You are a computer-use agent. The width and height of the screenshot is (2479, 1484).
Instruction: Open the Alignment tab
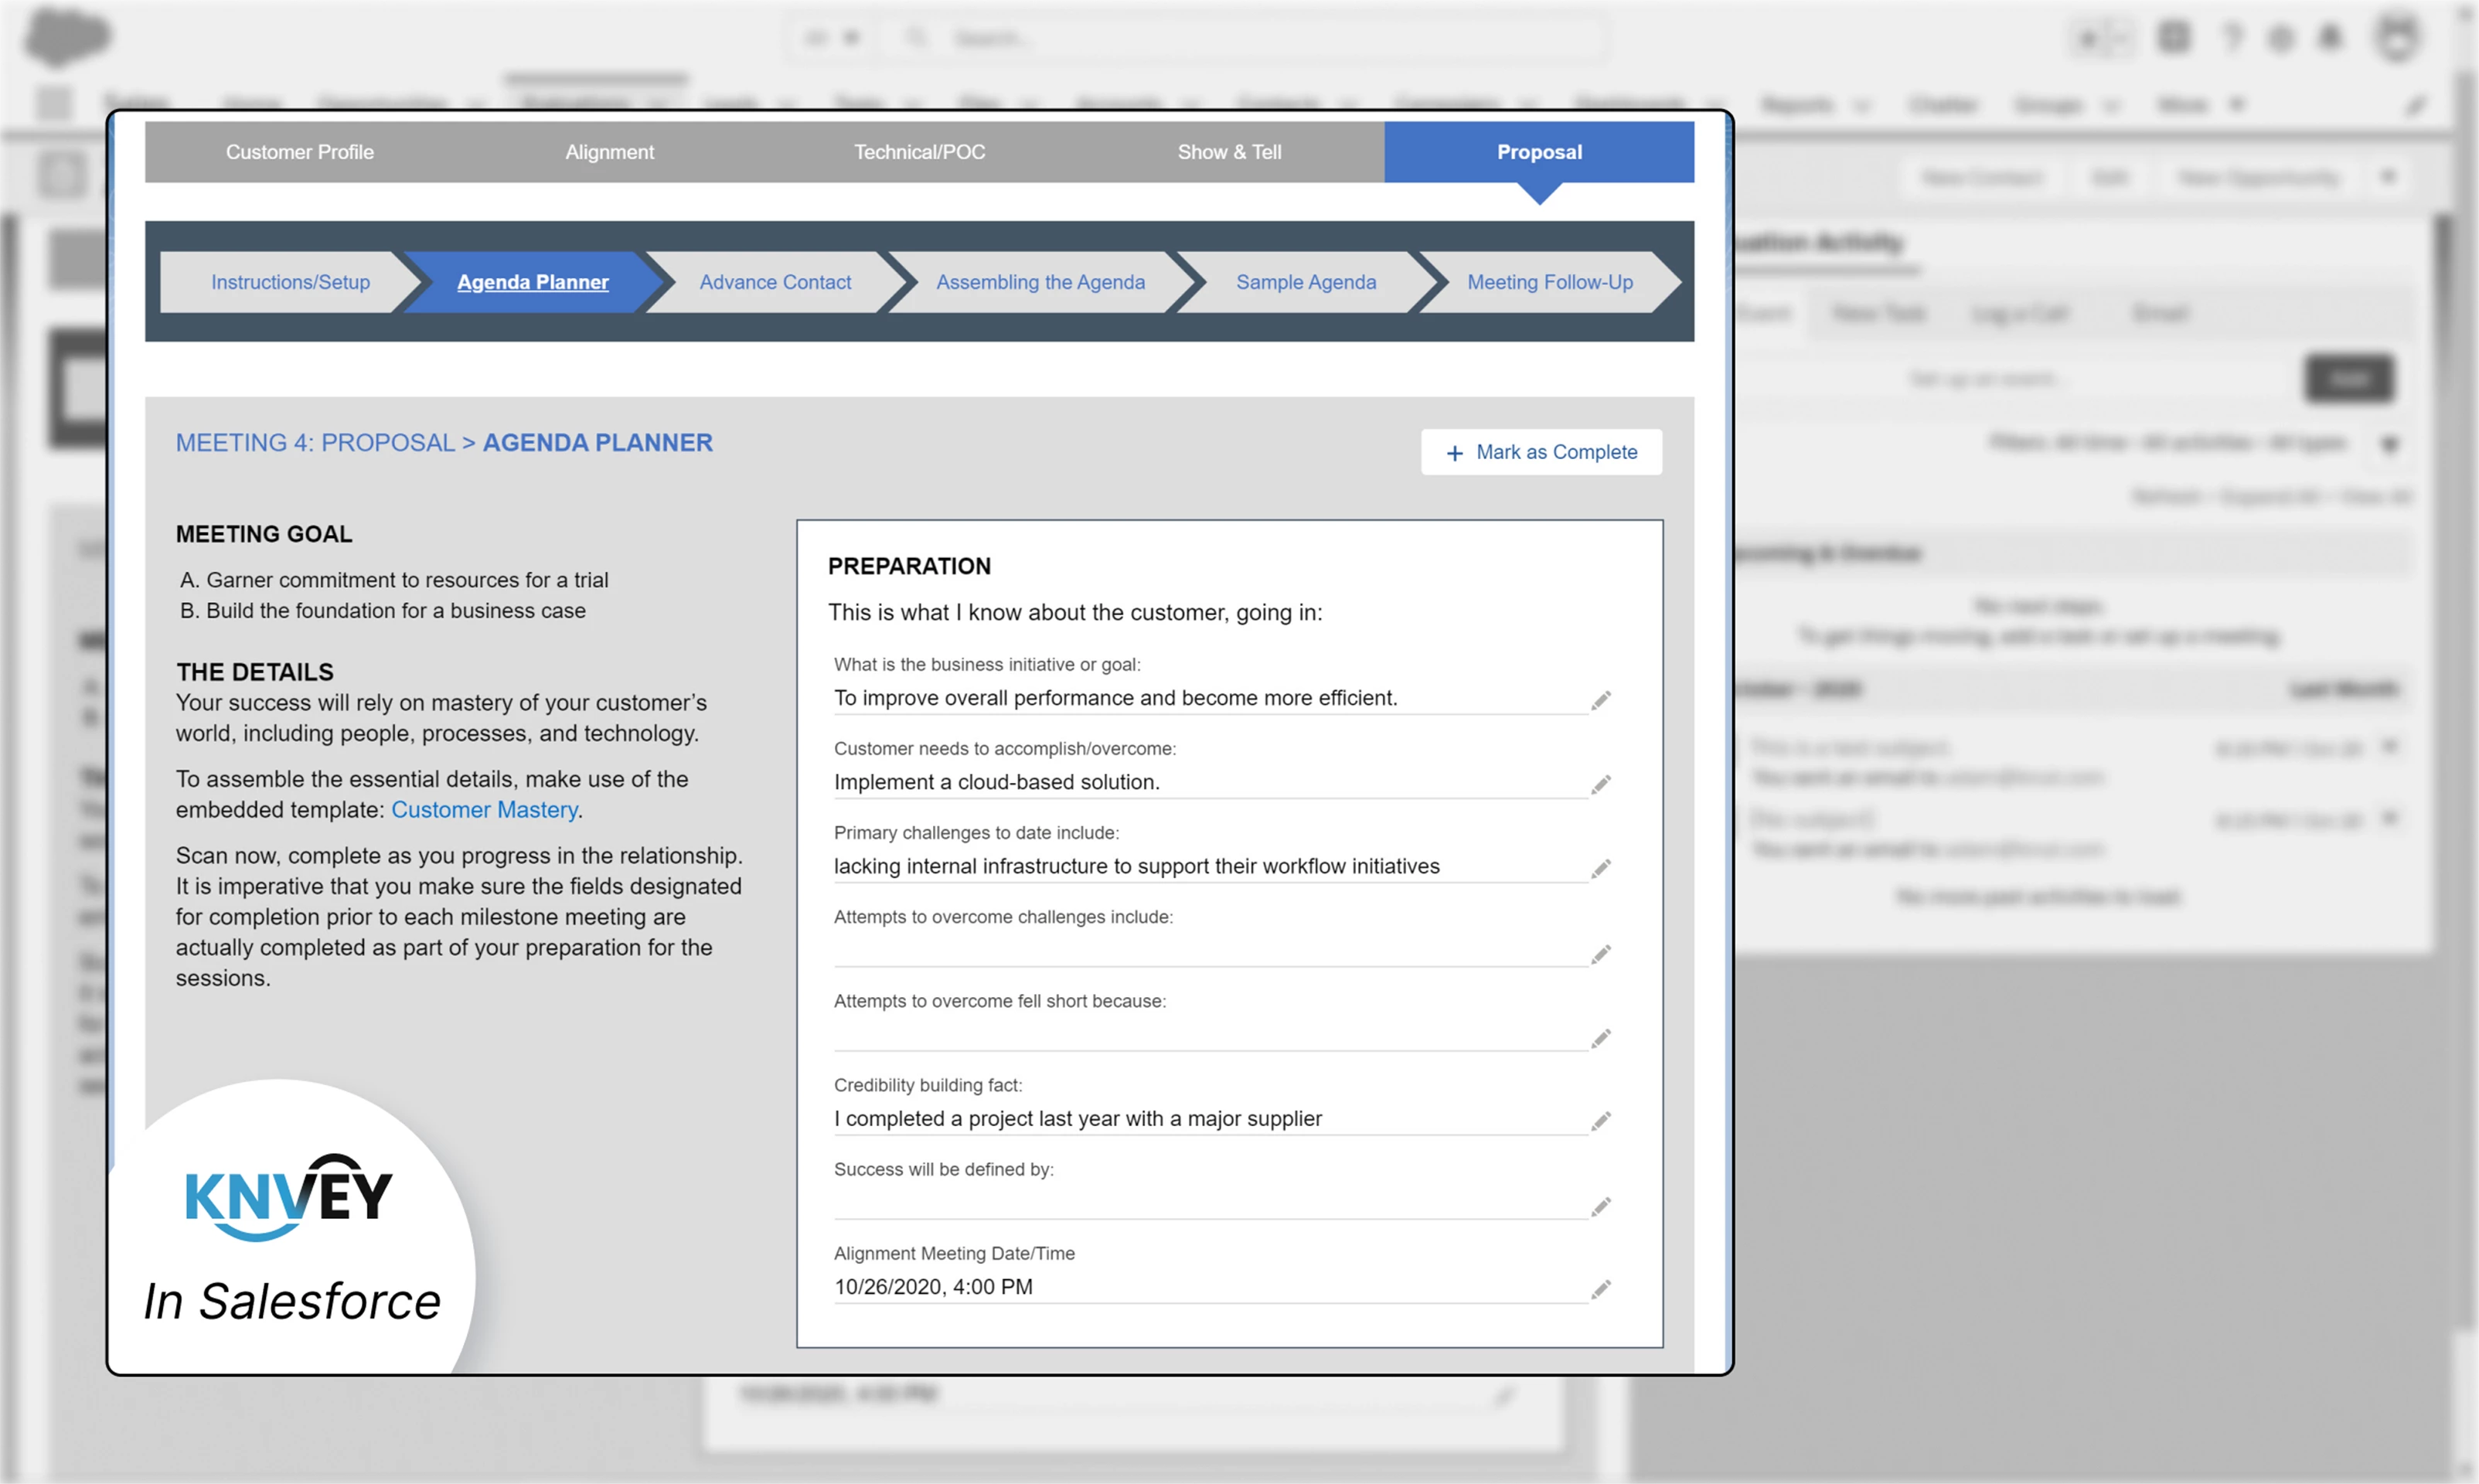click(x=609, y=152)
